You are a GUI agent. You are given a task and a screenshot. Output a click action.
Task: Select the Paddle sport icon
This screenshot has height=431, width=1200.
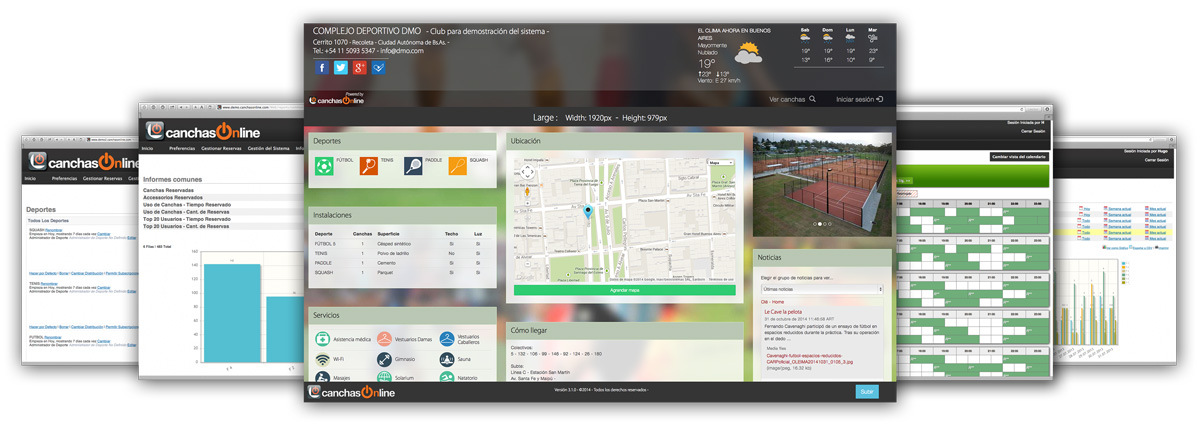click(x=413, y=167)
